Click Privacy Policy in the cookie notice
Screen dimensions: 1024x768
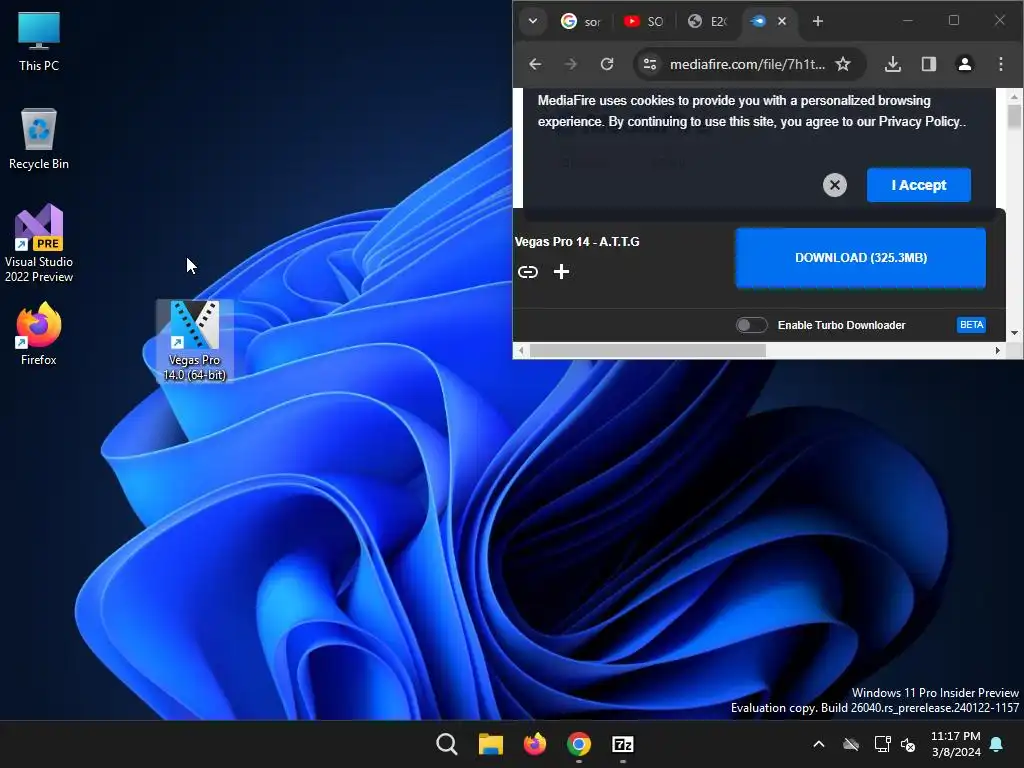click(919, 121)
